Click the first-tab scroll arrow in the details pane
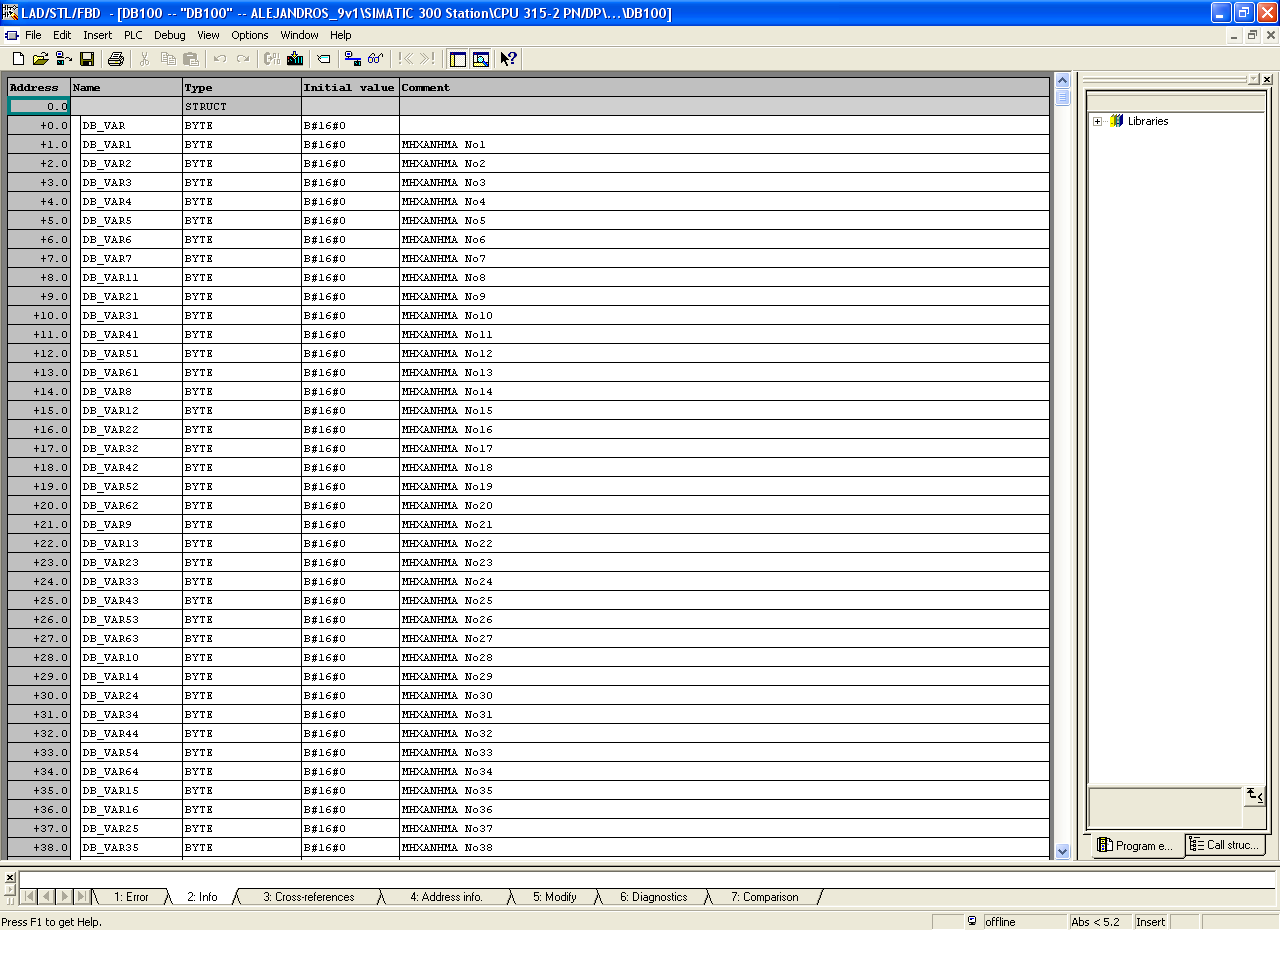Viewport: 1280px width, 960px height. tap(28, 897)
